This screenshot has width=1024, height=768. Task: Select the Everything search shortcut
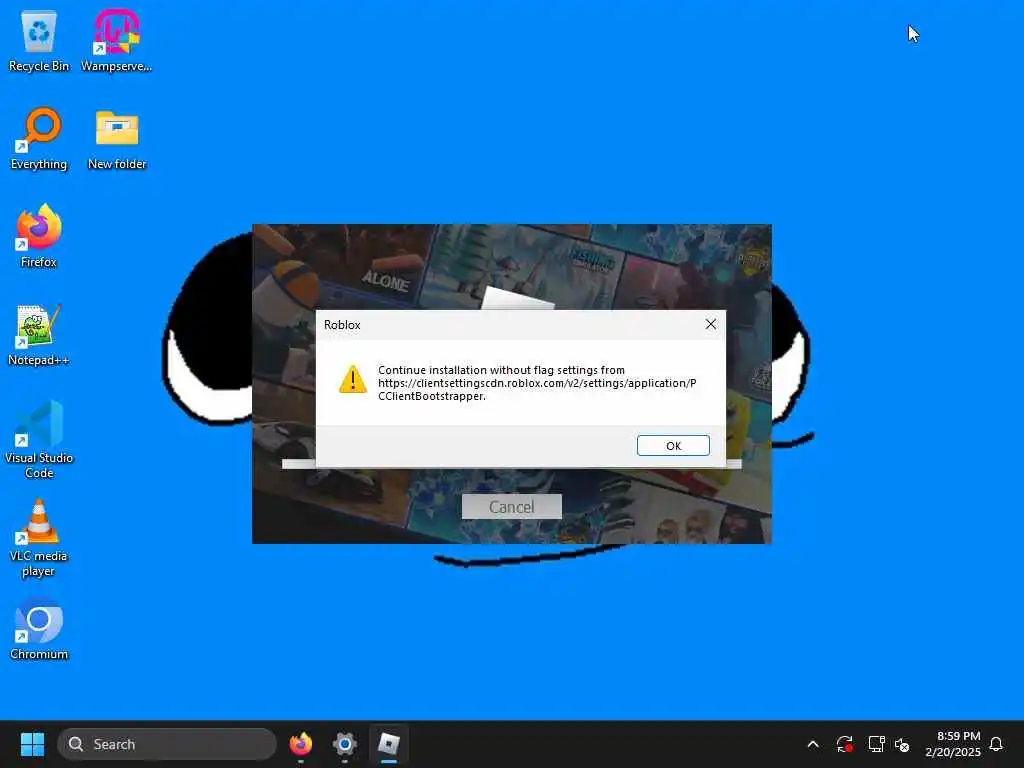(39, 138)
